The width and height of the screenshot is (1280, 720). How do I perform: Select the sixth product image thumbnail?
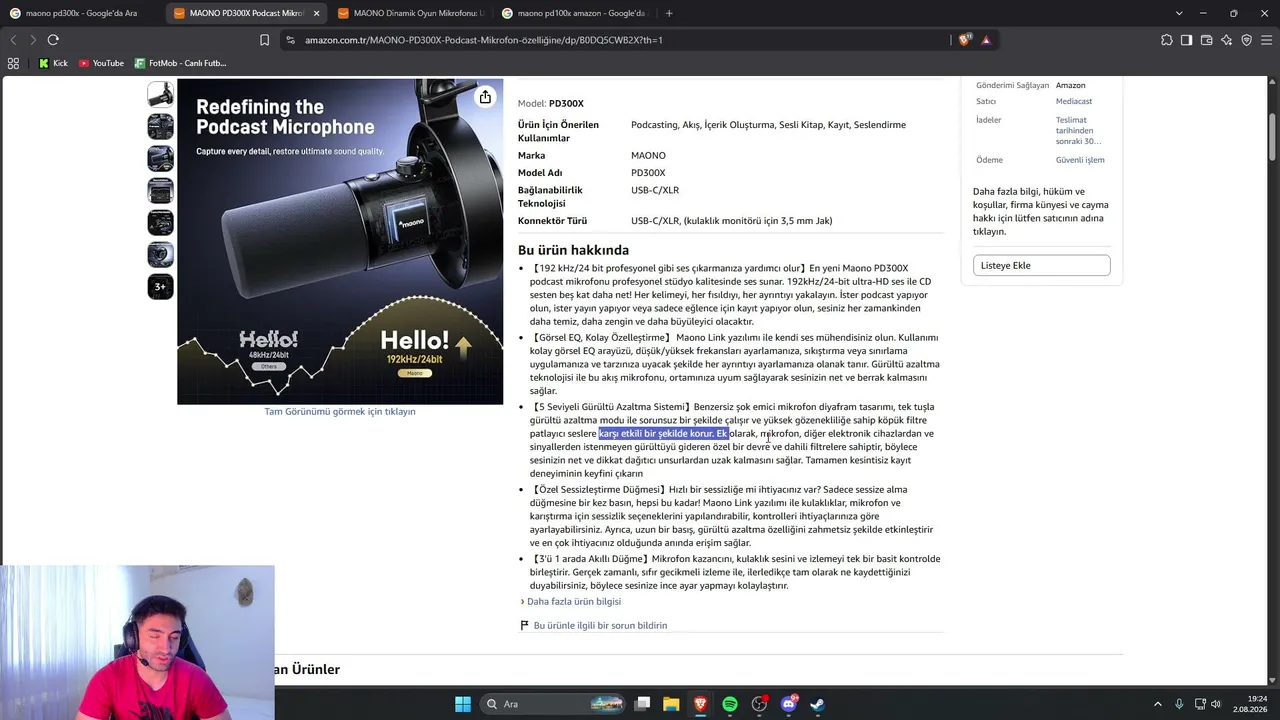(160, 254)
